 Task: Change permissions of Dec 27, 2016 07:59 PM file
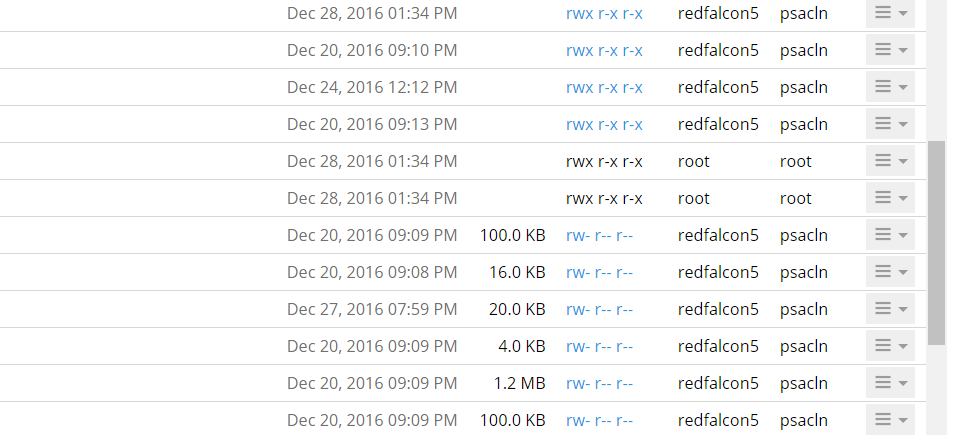pos(599,309)
